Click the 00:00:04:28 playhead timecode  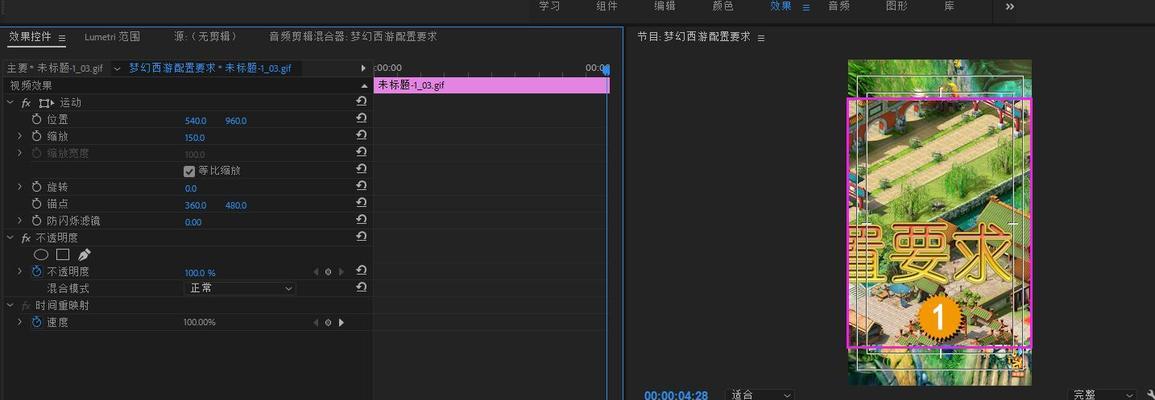675,396
